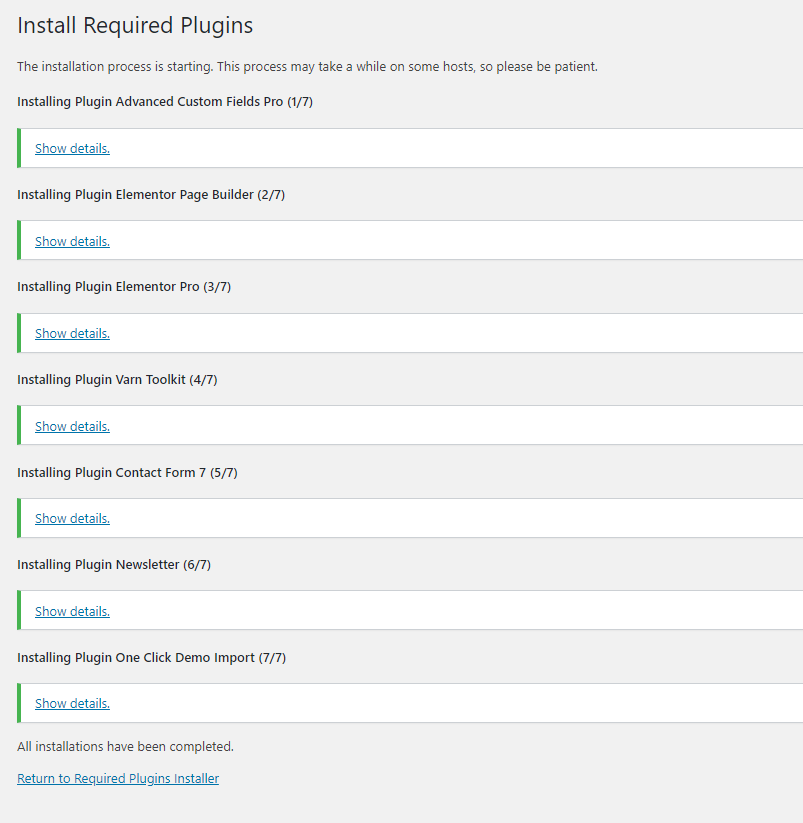
Task: Reveal details for Contact Form 7
Action: (x=72, y=518)
